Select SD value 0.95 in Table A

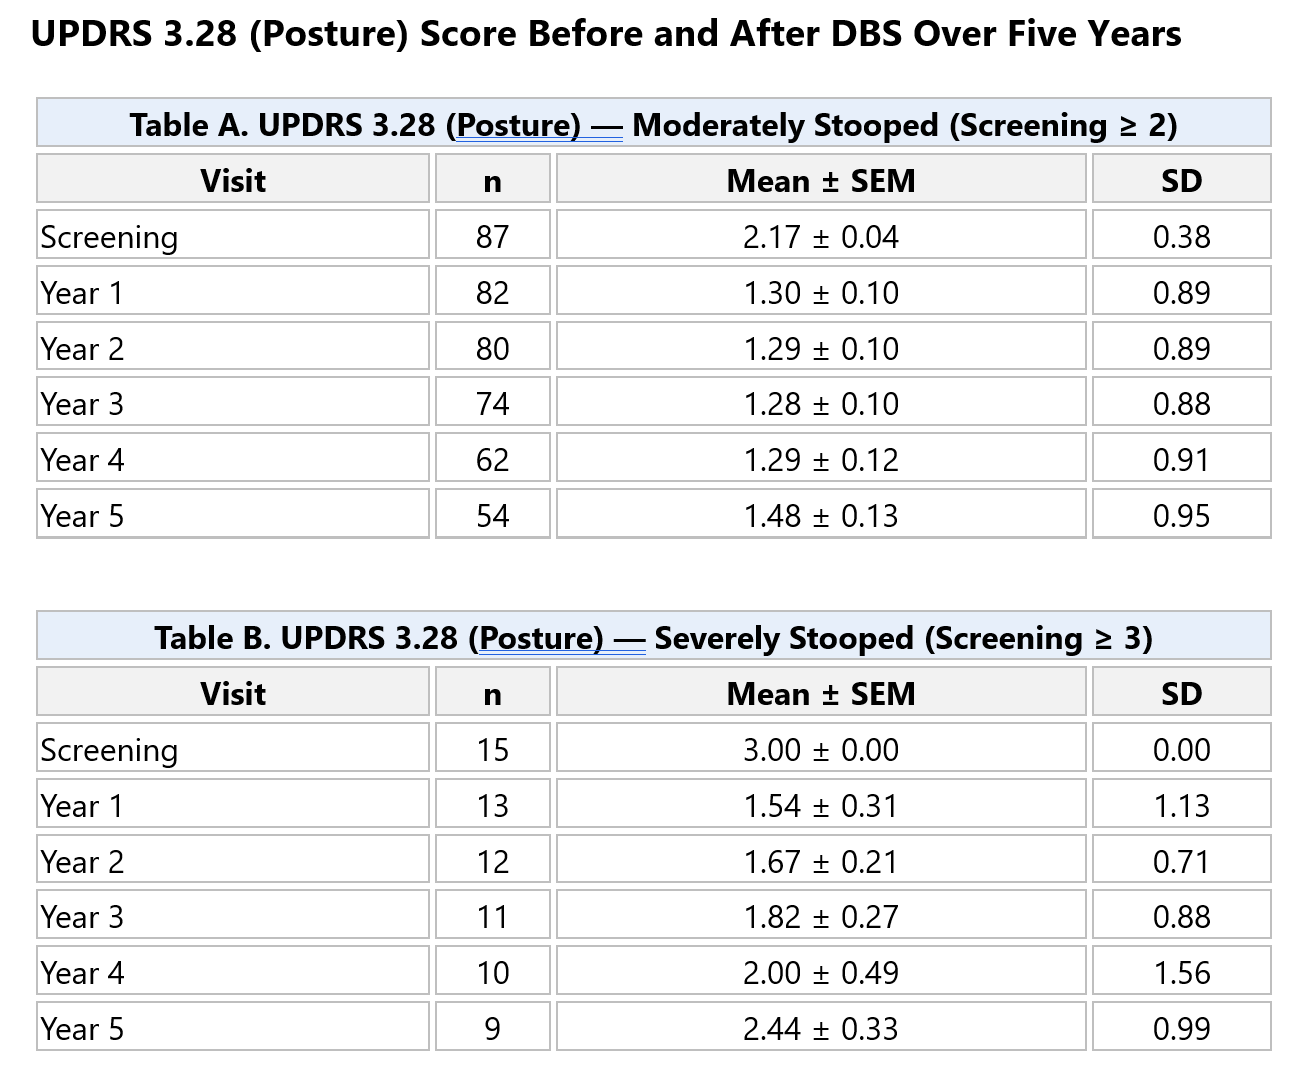point(1181,515)
